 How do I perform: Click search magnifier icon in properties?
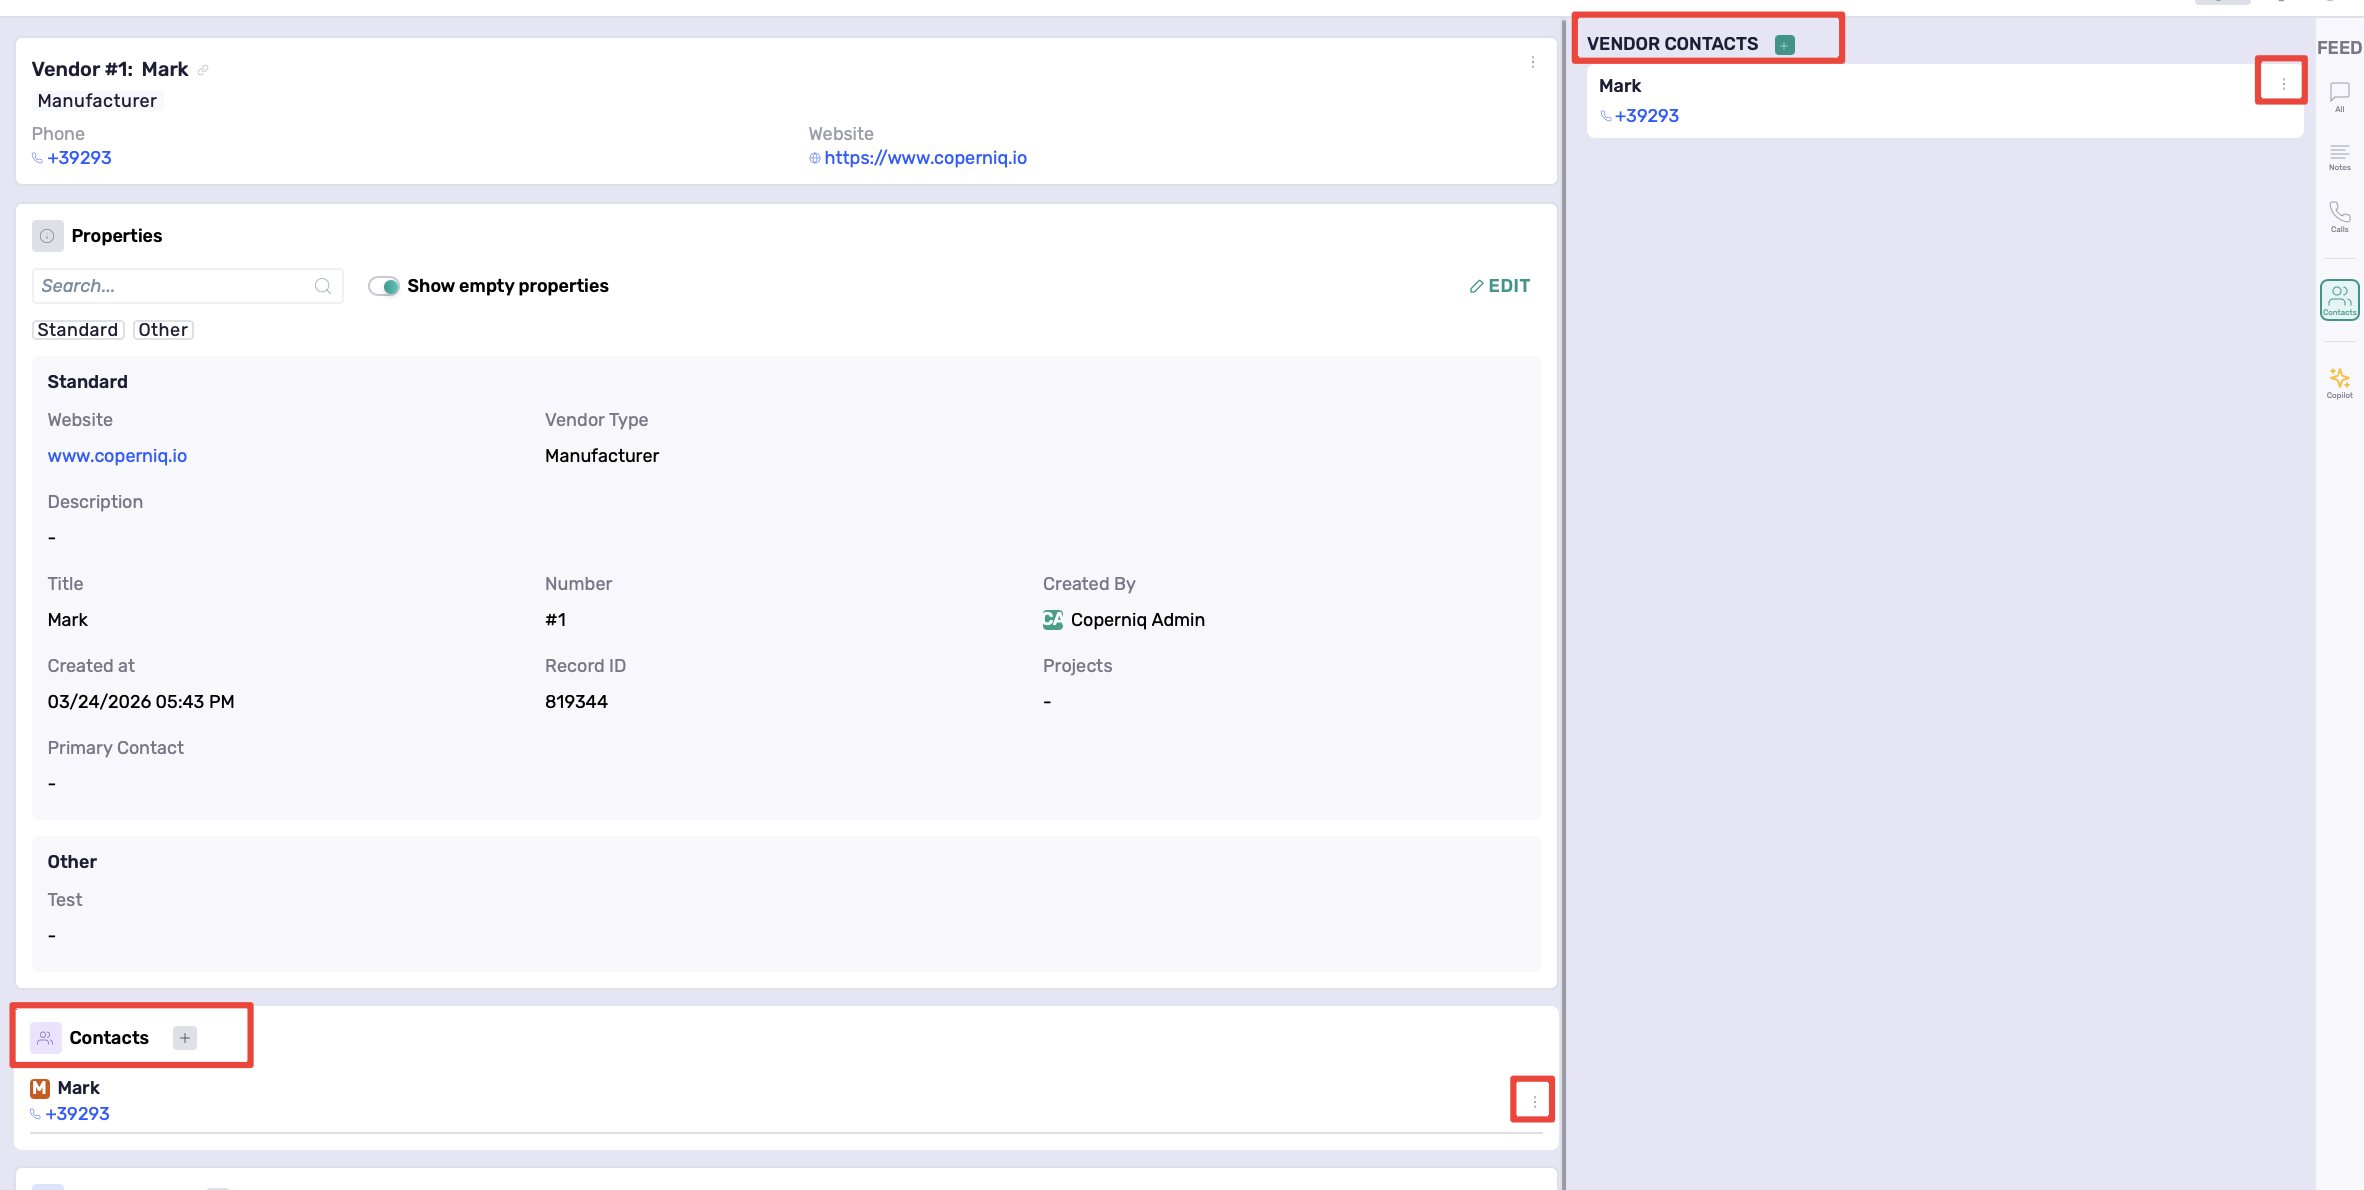[323, 286]
